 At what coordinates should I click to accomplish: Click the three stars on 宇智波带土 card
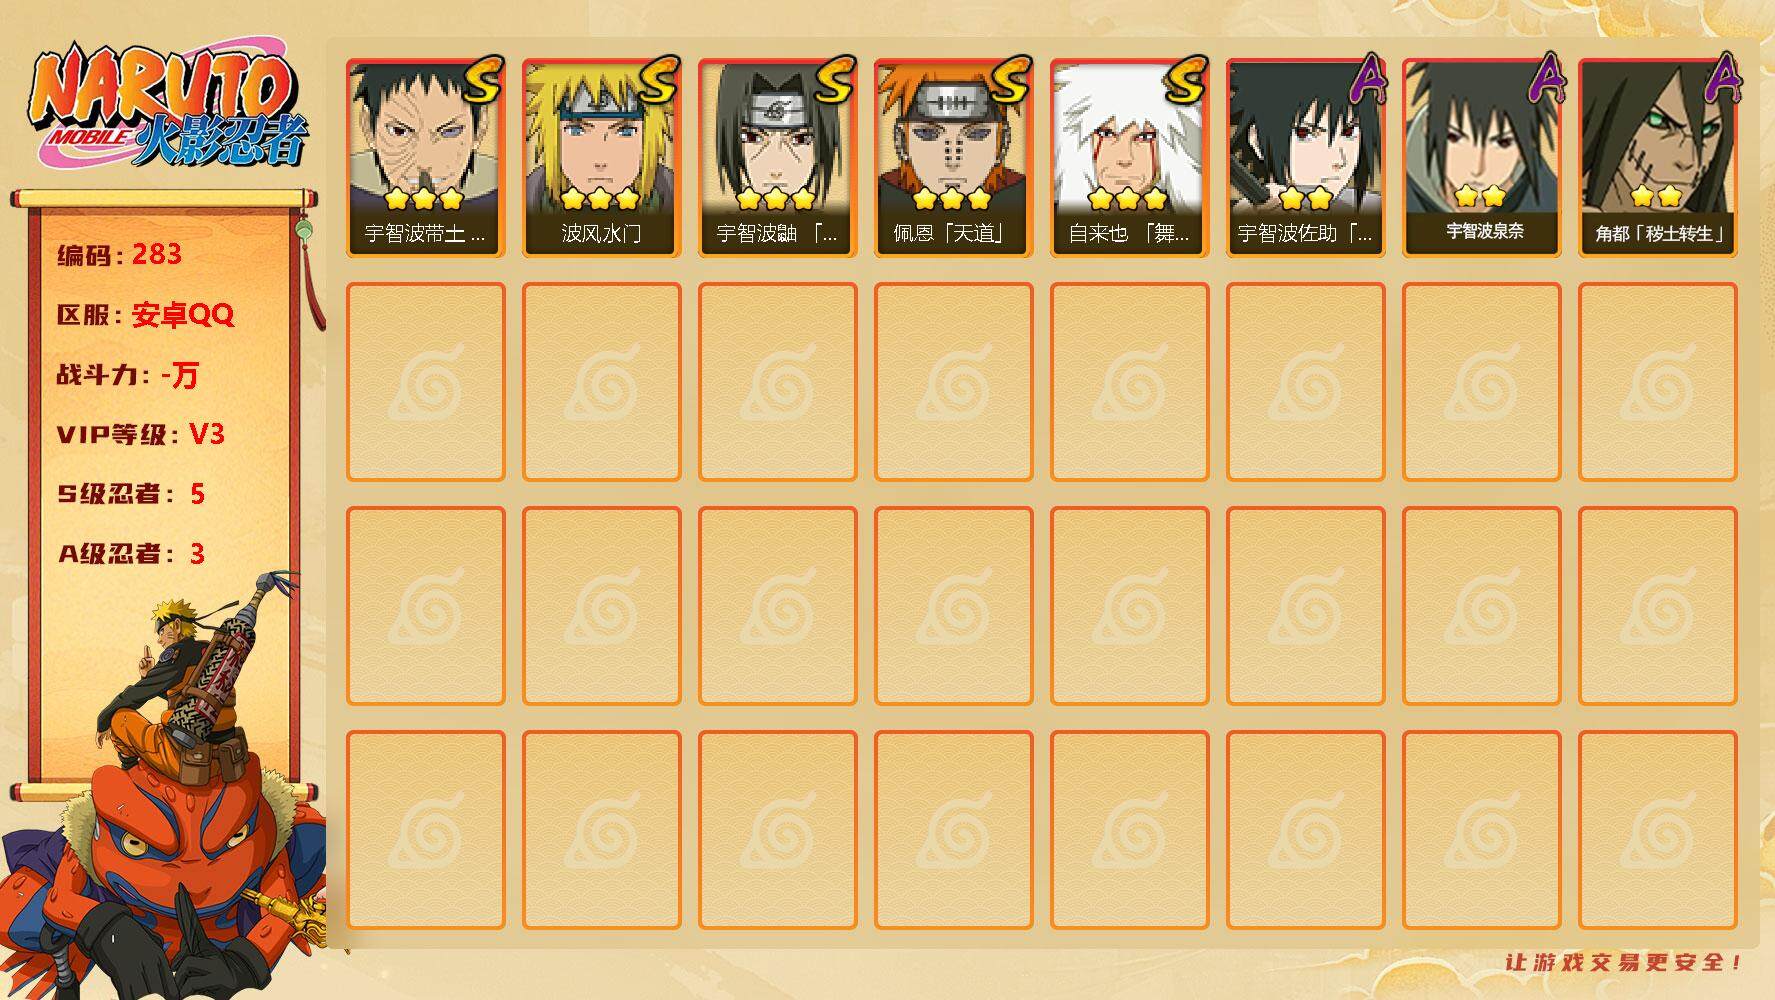coord(424,198)
